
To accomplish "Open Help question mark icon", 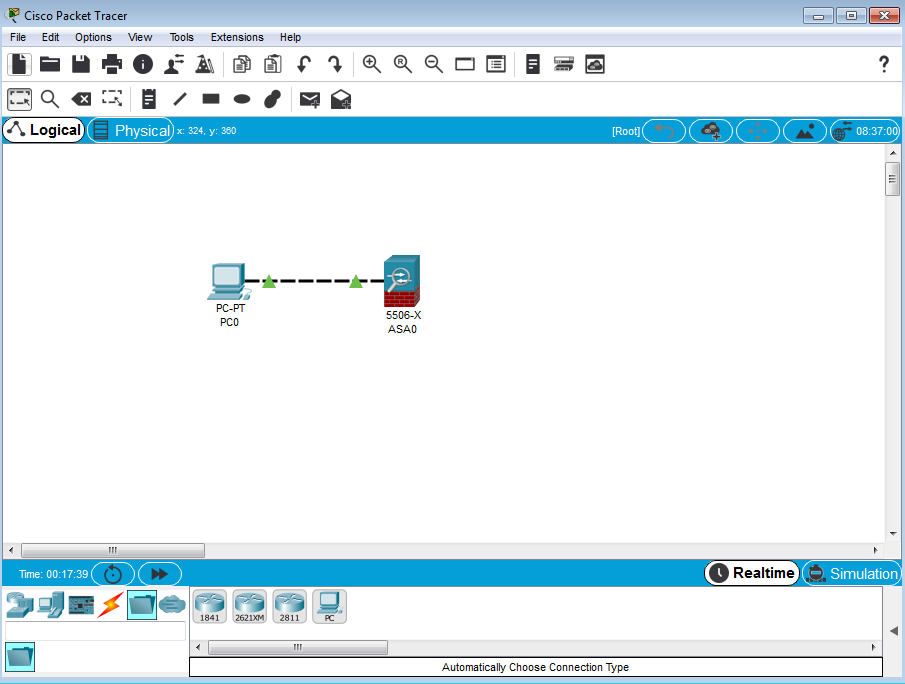I will tap(884, 64).
